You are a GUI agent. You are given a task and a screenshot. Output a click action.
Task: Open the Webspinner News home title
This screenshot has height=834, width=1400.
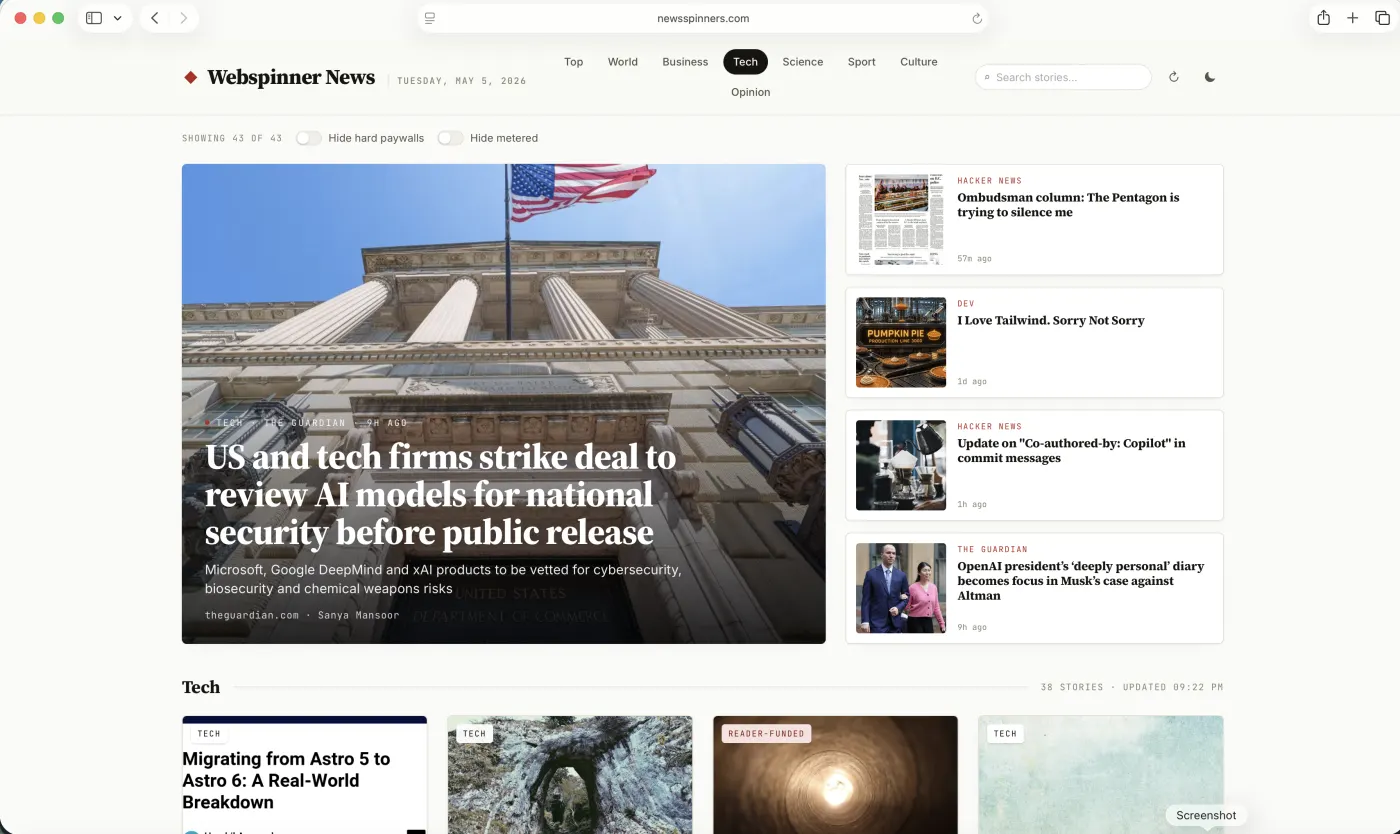click(x=291, y=77)
